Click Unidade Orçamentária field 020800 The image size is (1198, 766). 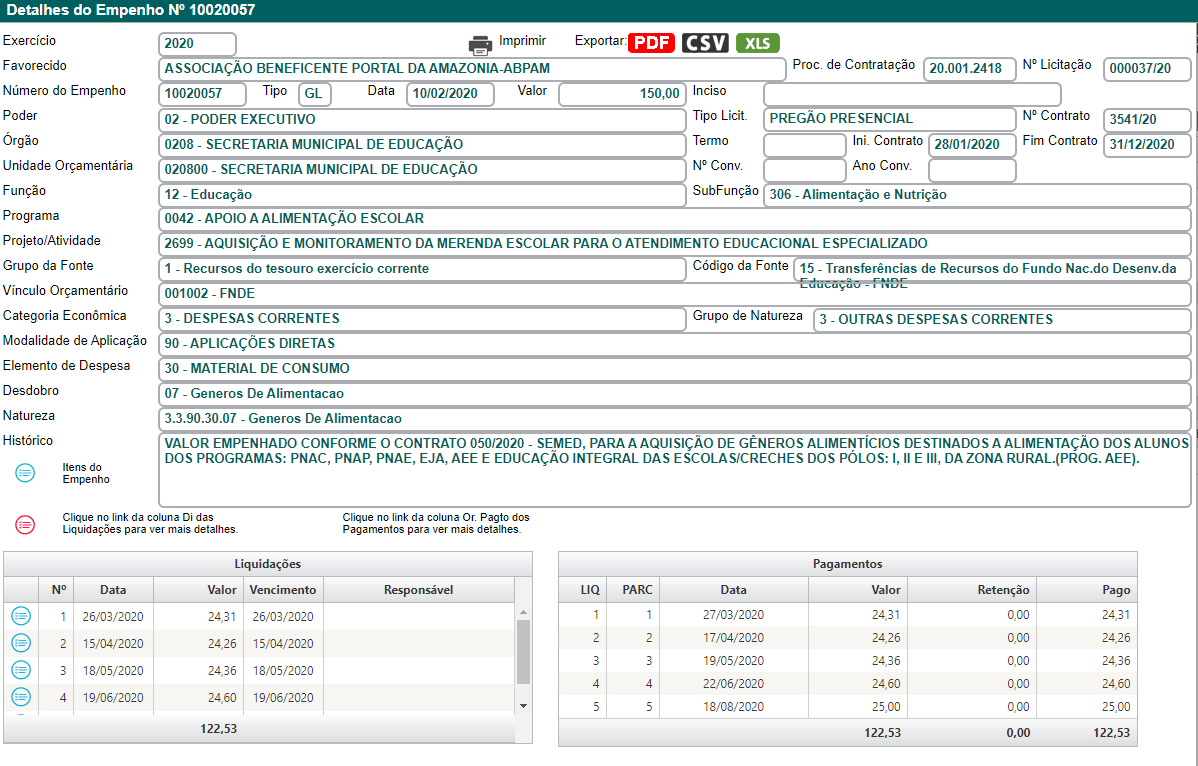[422, 170]
